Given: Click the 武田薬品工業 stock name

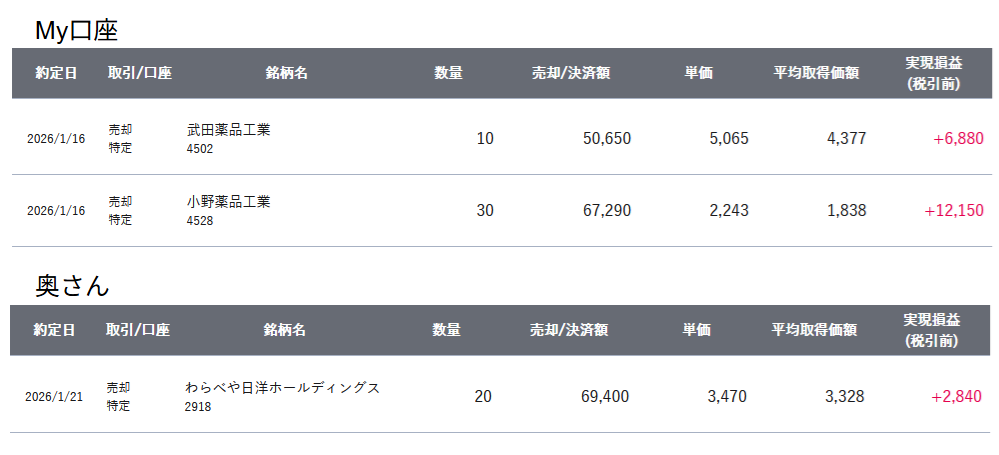Looking at the screenshot, I should point(228,130).
